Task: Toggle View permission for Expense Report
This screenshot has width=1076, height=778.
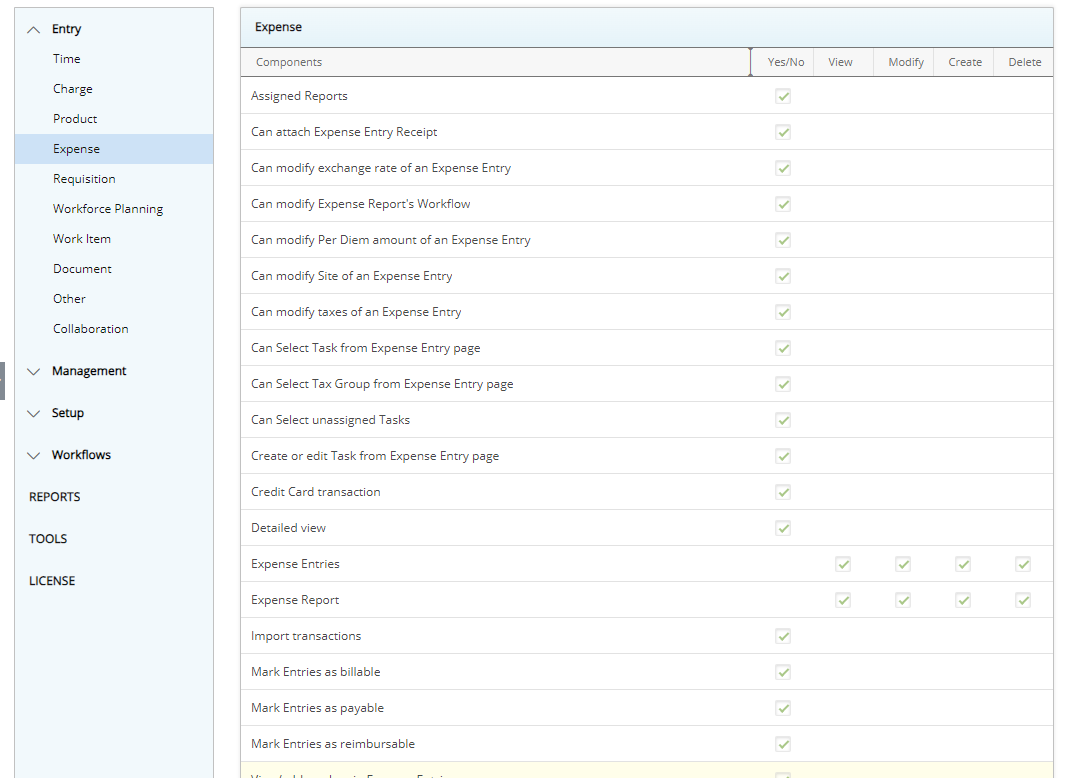Action: coord(843,600)
